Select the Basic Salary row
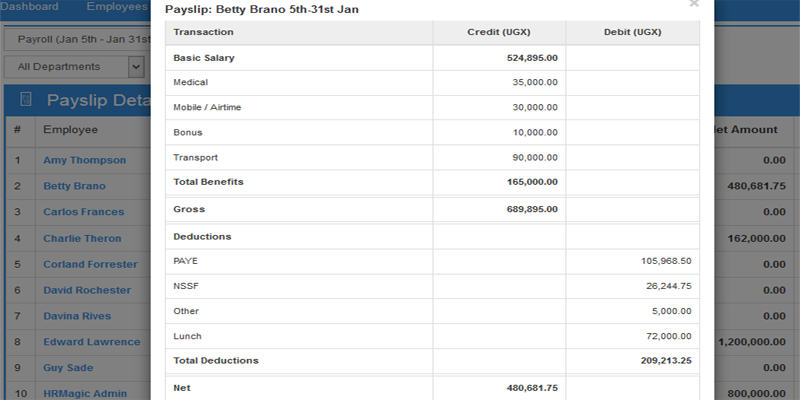This screenshot has height=400, width=800. point(432,58)
